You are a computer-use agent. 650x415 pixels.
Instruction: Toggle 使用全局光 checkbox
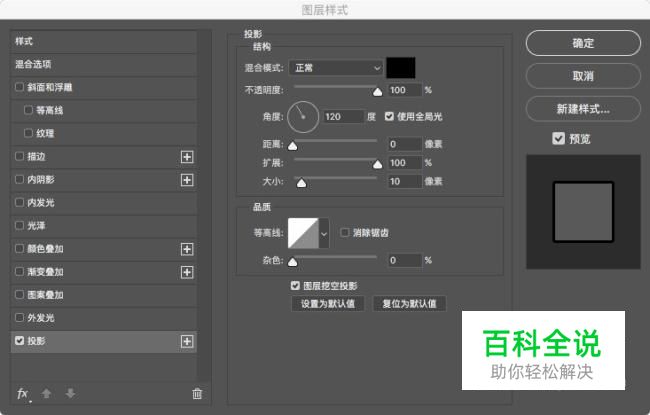point(389,116)
